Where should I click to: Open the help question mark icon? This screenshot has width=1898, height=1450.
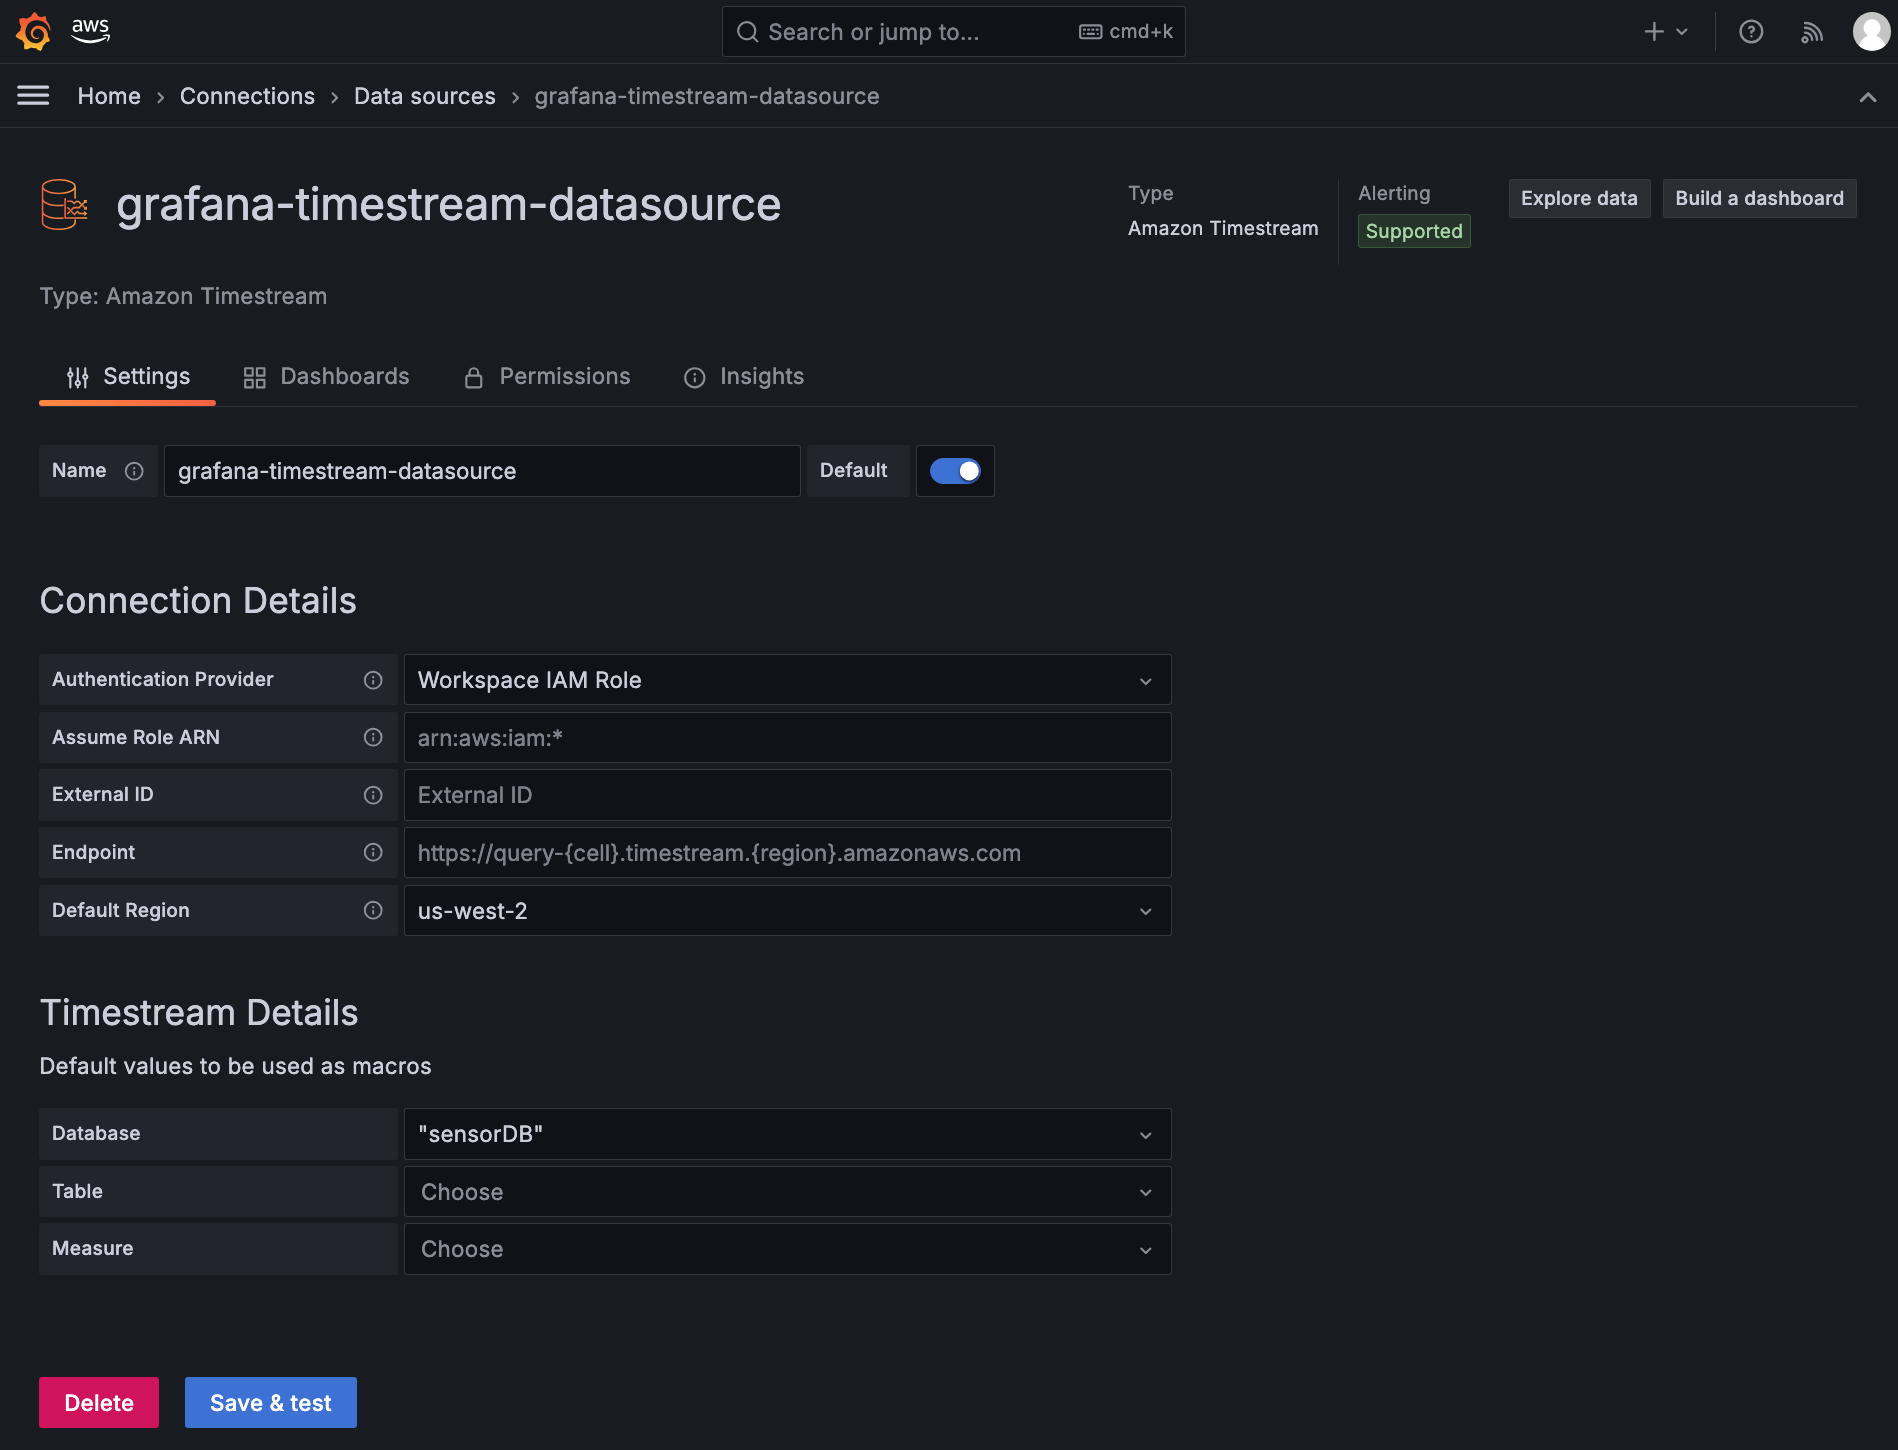pos(1751,32)
